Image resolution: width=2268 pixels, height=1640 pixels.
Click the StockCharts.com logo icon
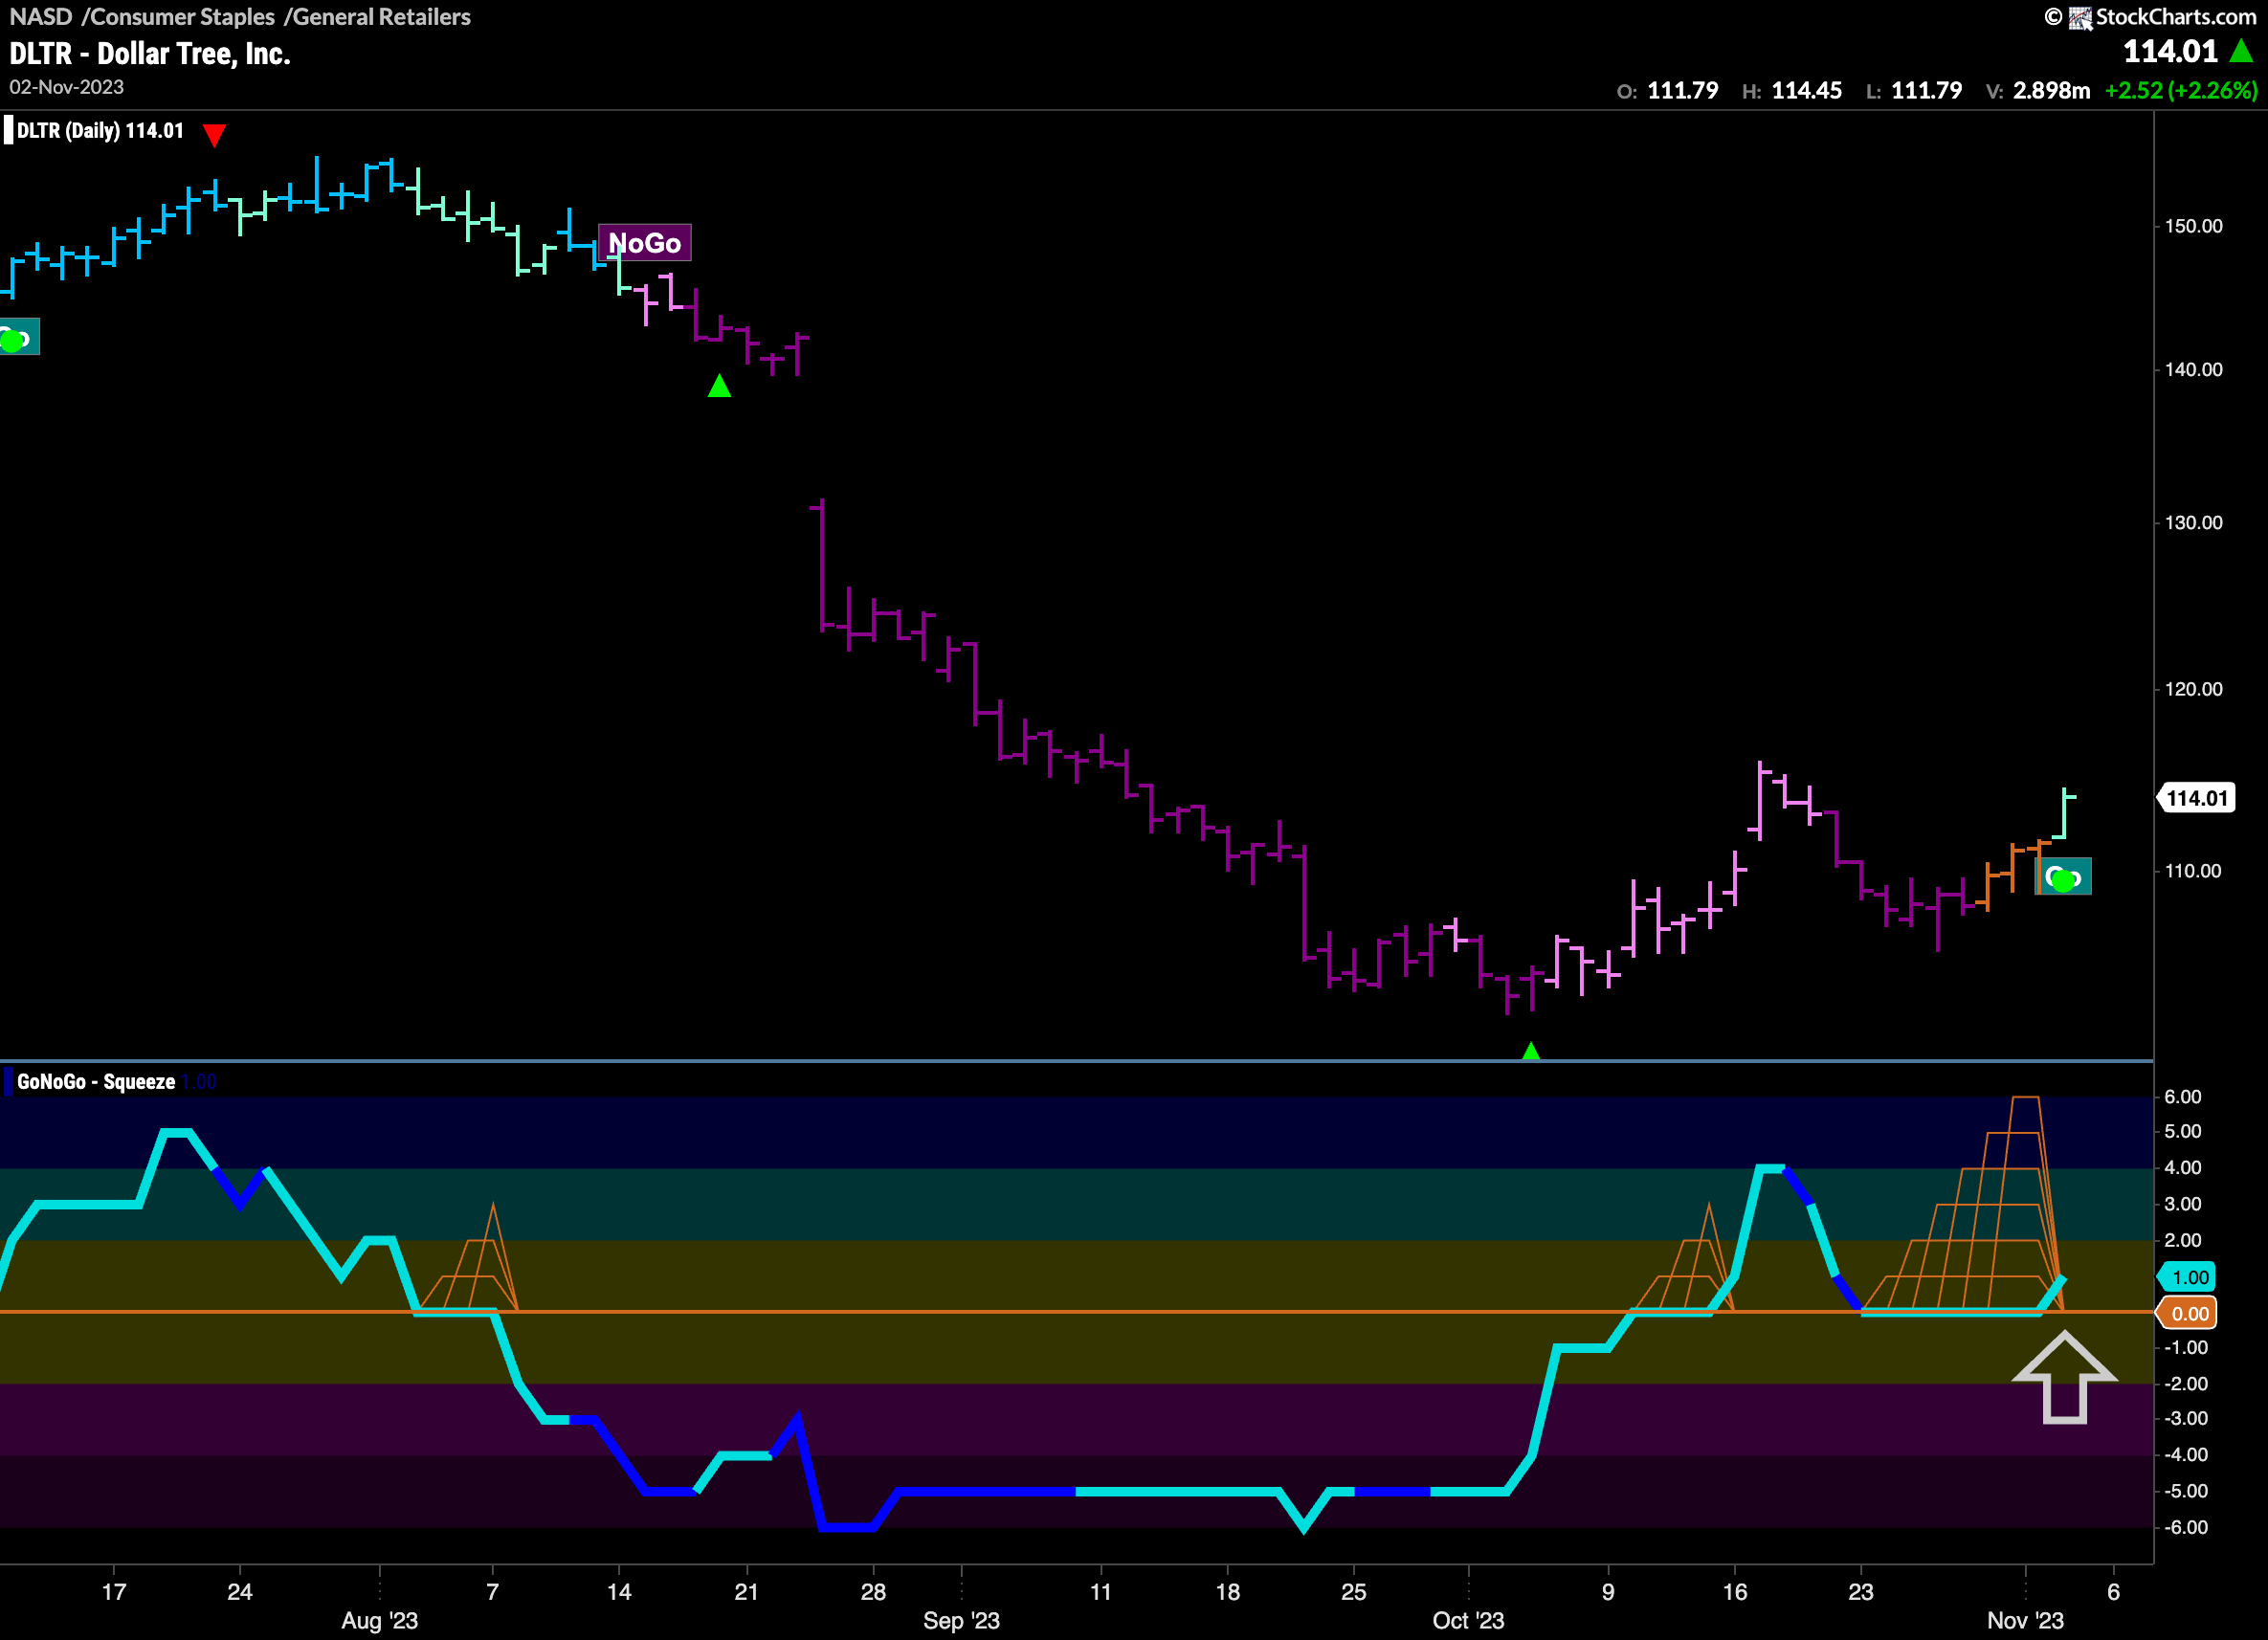(2080, 17)
